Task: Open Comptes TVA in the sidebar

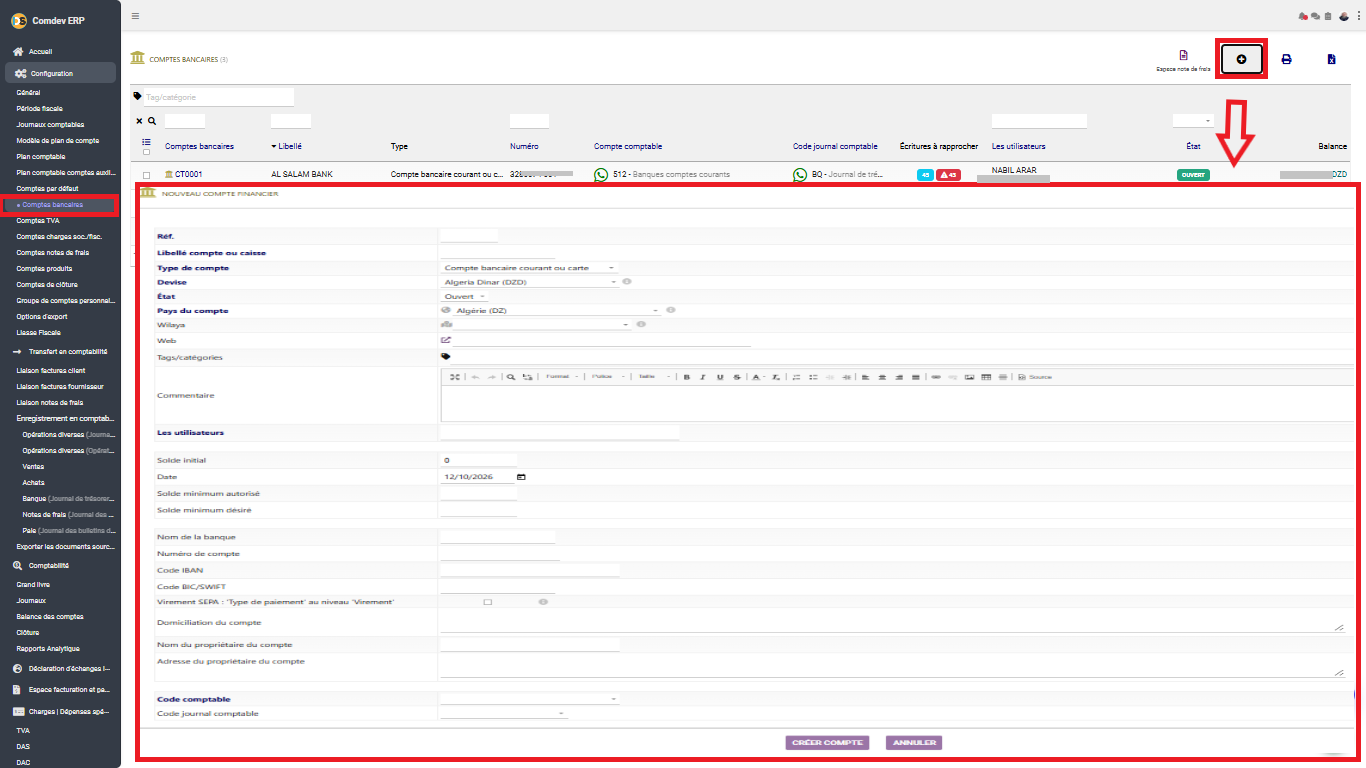Action: click(x=38, y=221)
